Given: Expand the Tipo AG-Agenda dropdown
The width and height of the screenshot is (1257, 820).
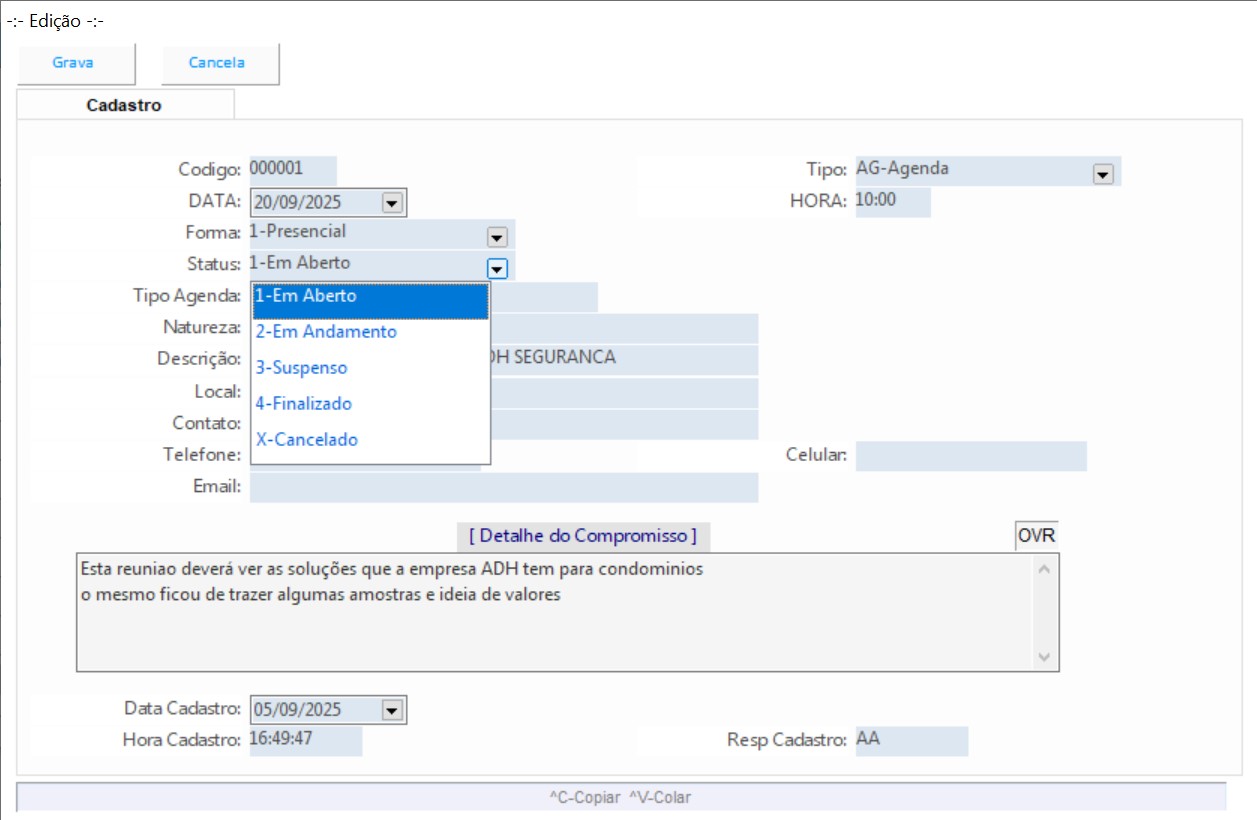Looking at the screenshot, I should [1103, 174].
